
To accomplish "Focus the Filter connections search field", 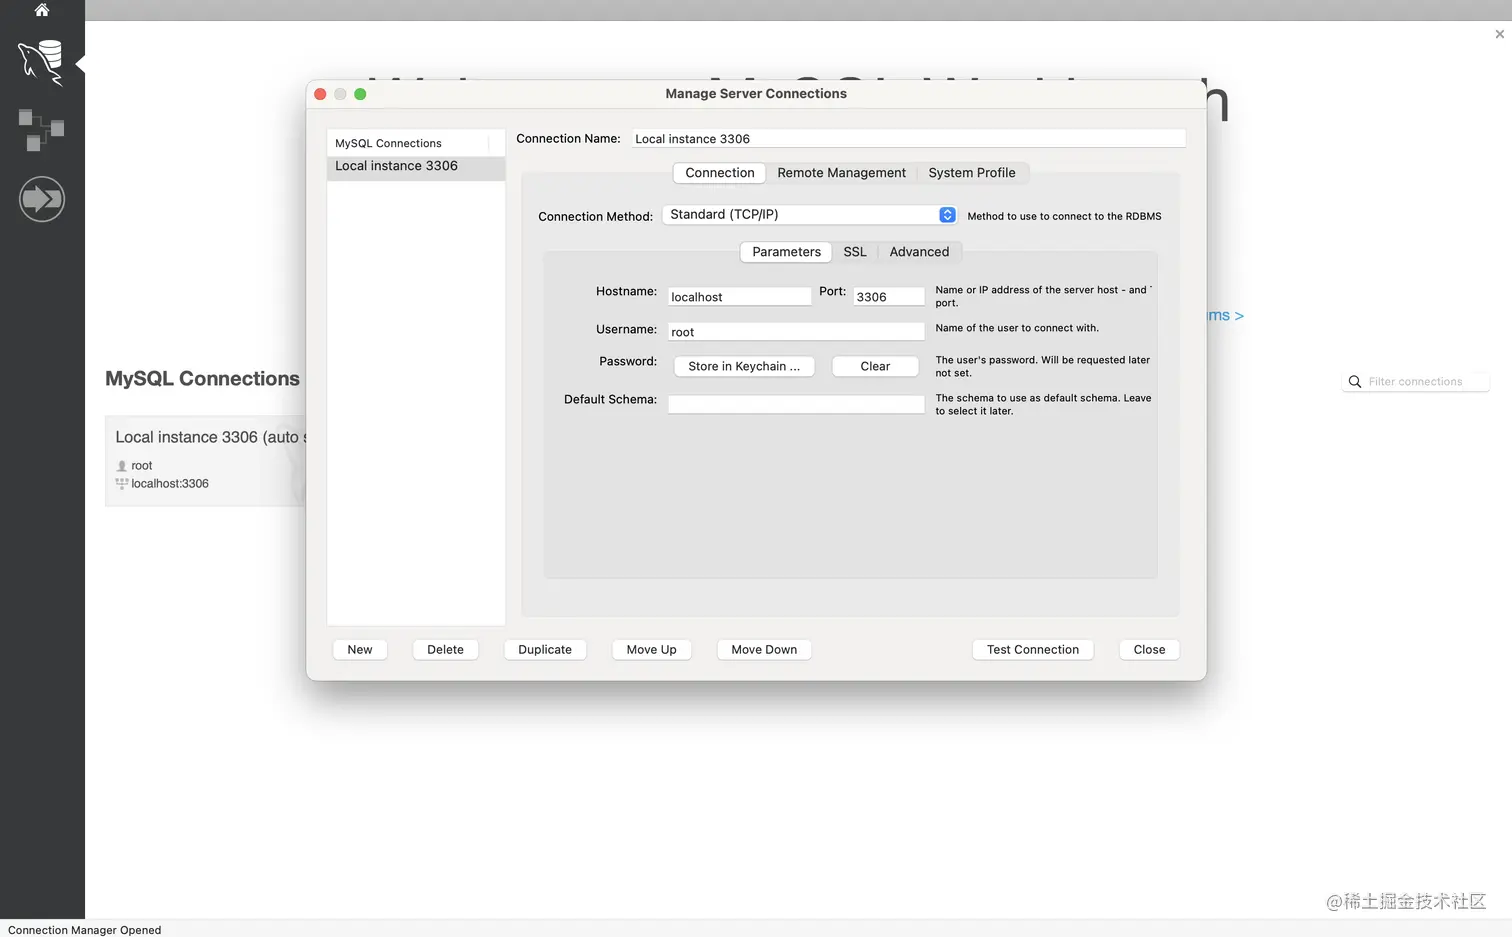I will point(1416,382).
